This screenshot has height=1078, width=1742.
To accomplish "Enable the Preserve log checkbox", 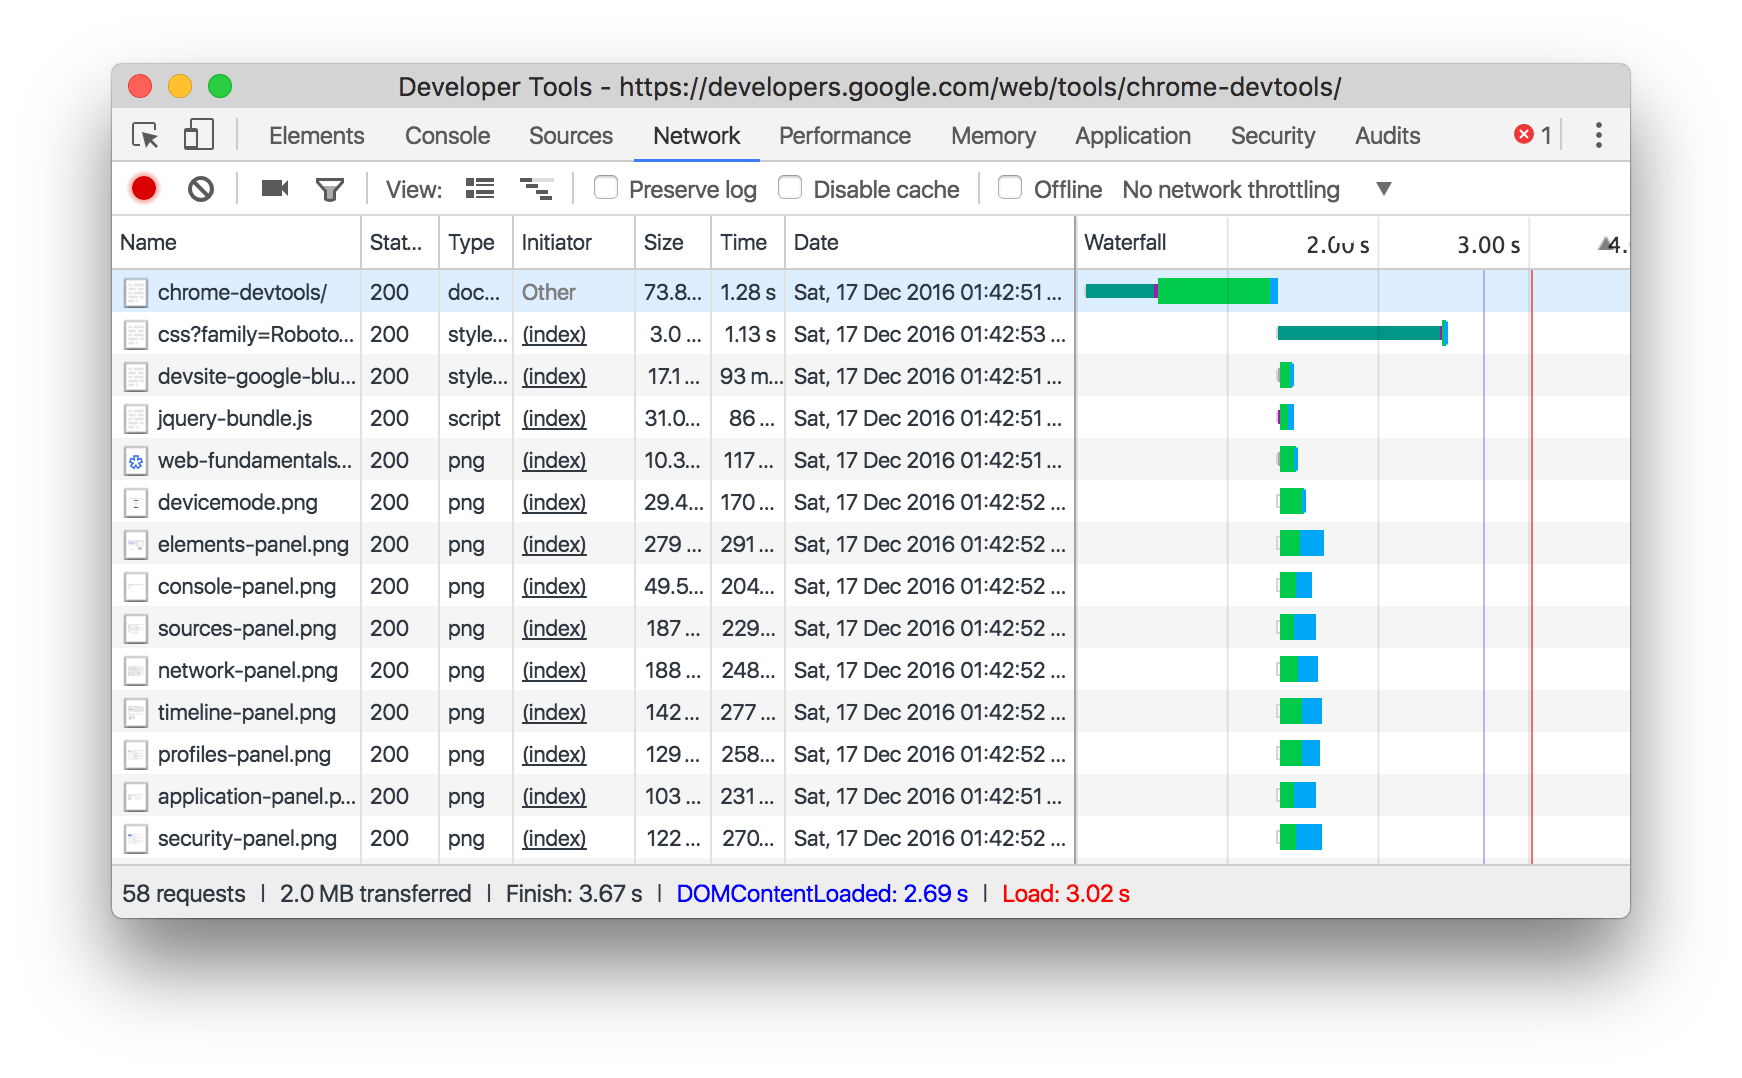I will point(606,188).
